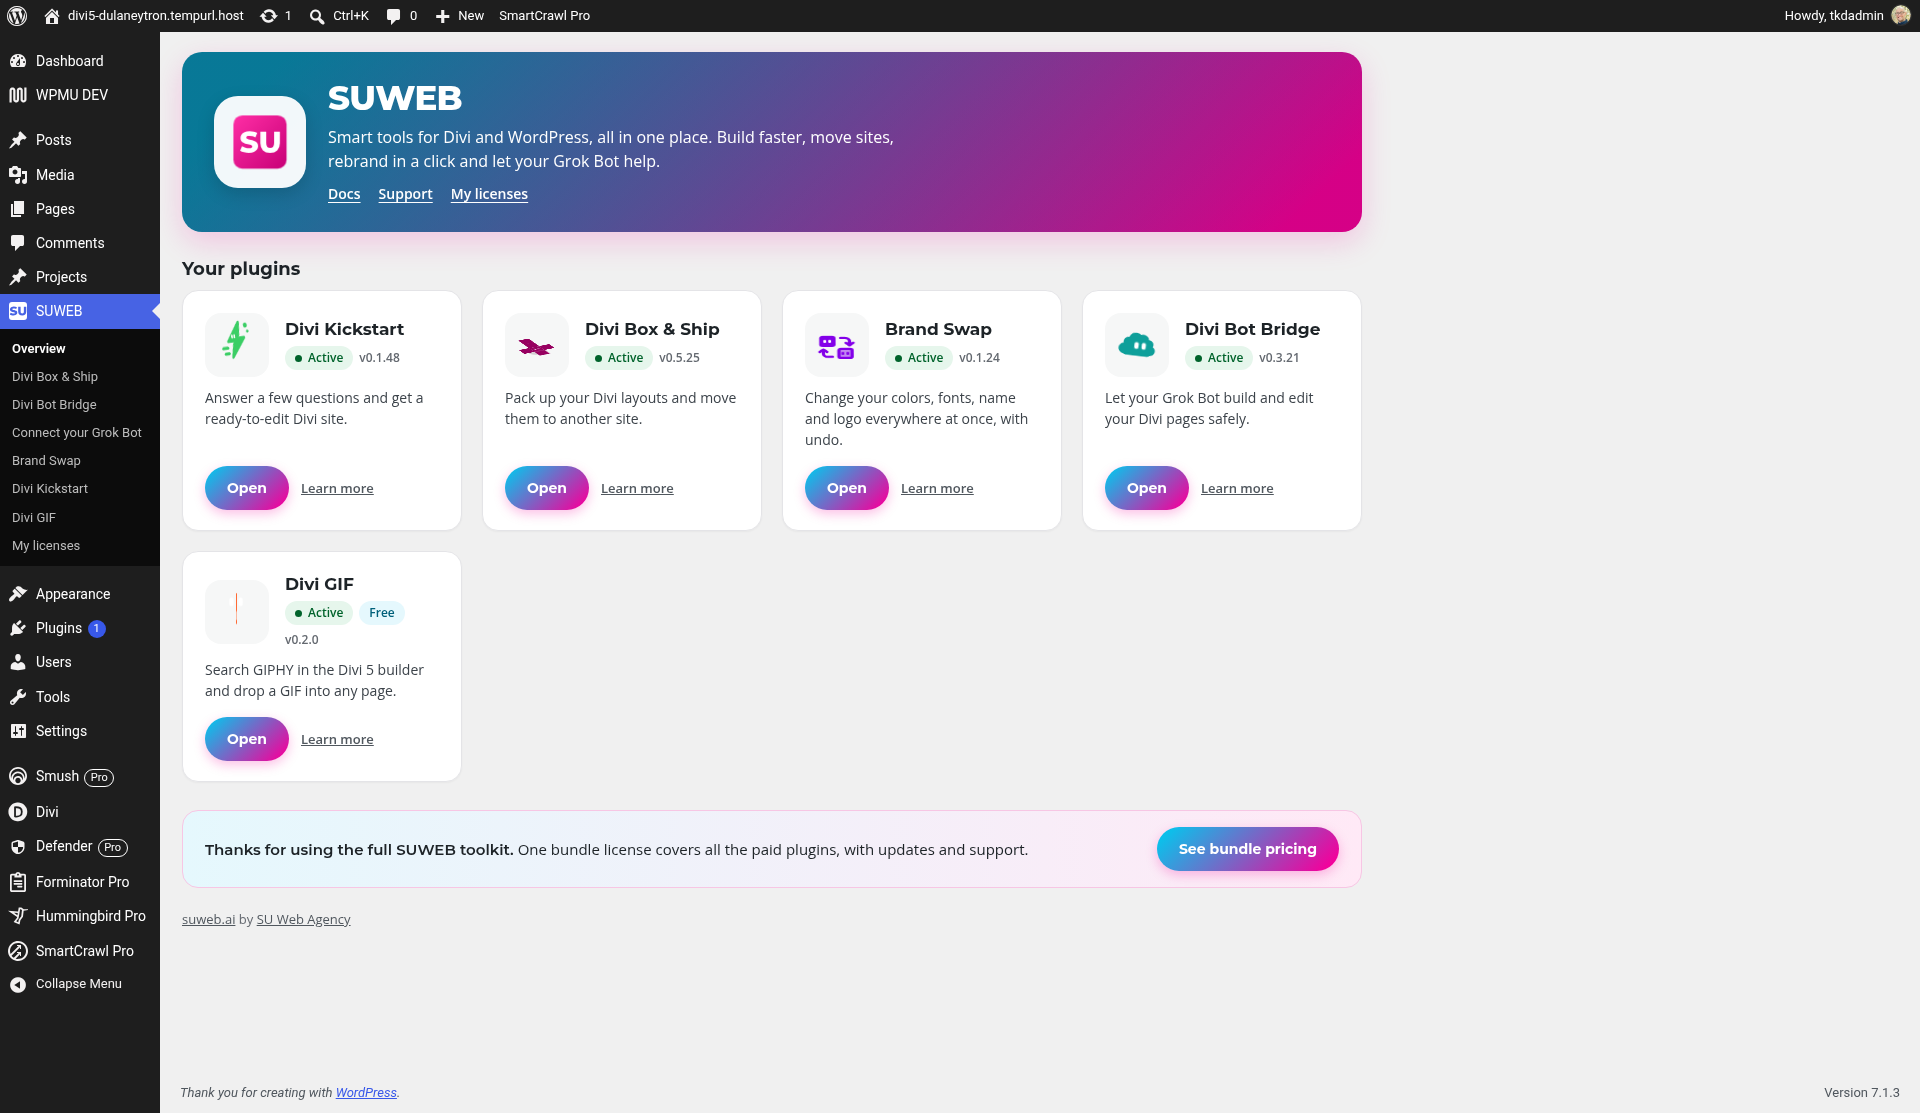Open Hummingbird Pro in the sidebar
This screenshot has width=1920, height=1113.
80,916
